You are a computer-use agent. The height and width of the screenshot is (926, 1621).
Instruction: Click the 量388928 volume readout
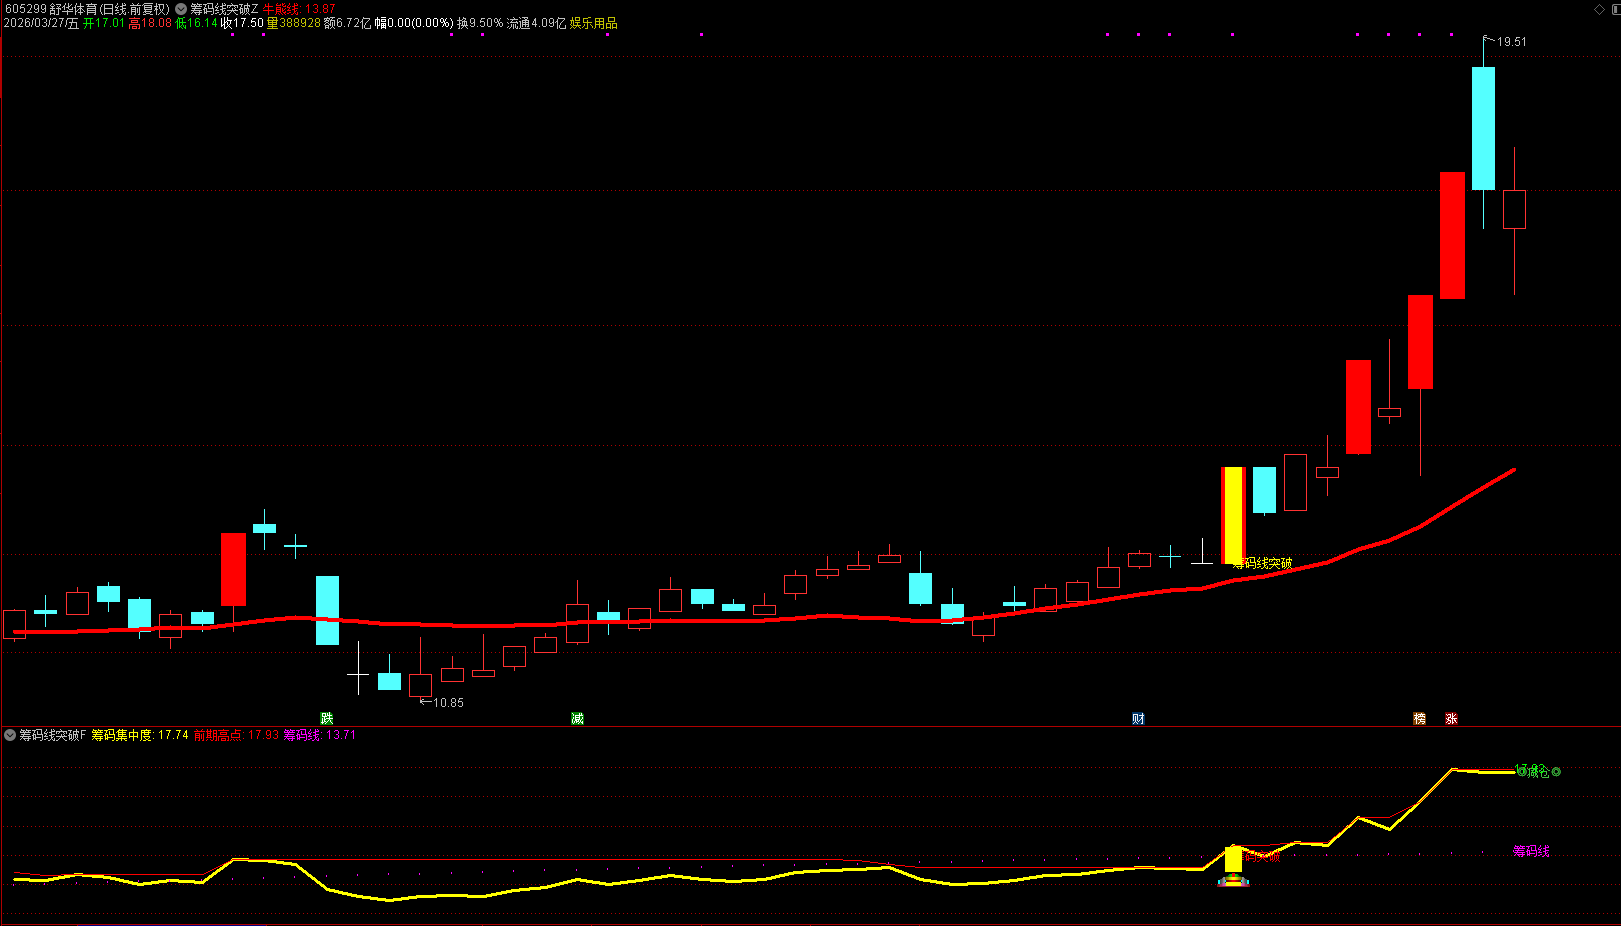coord(293,23)
